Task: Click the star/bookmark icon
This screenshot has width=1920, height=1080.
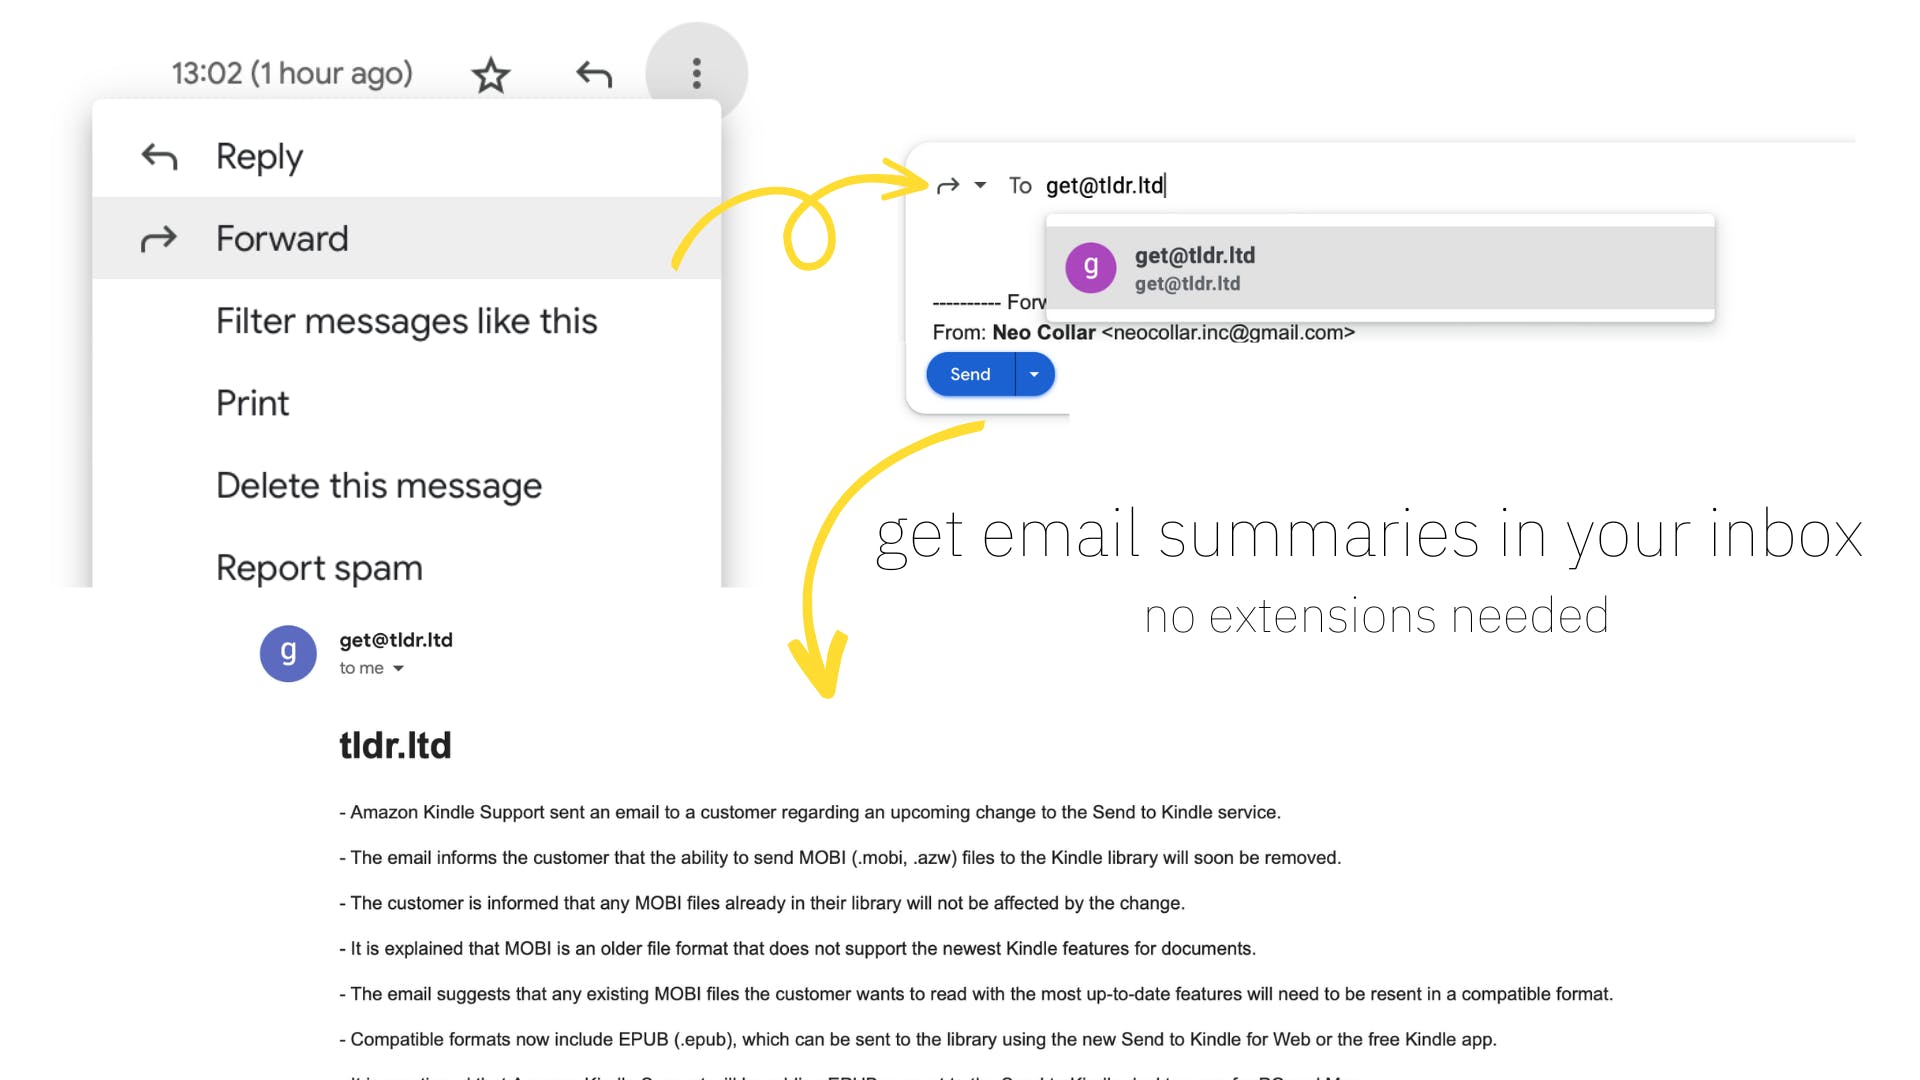Action: tap(491, 74)
